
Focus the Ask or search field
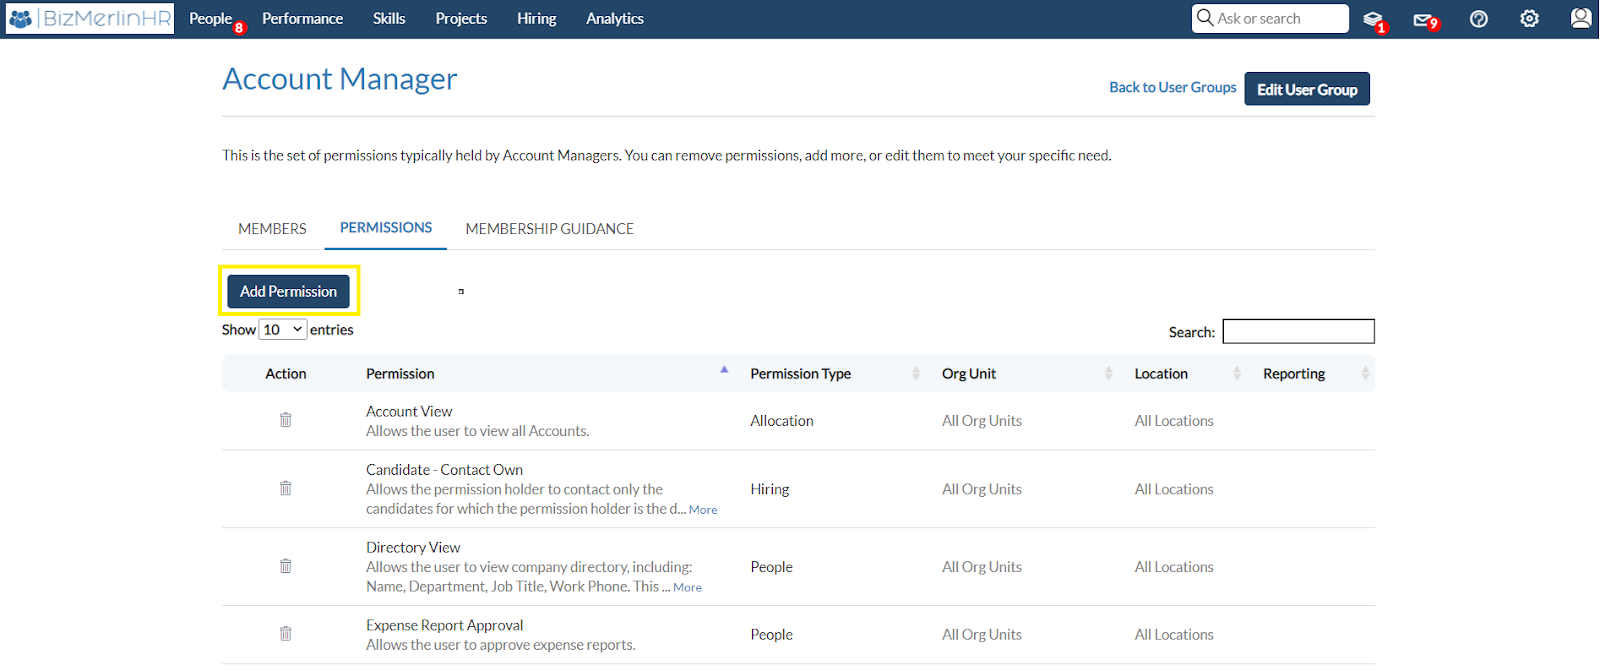1271,19
